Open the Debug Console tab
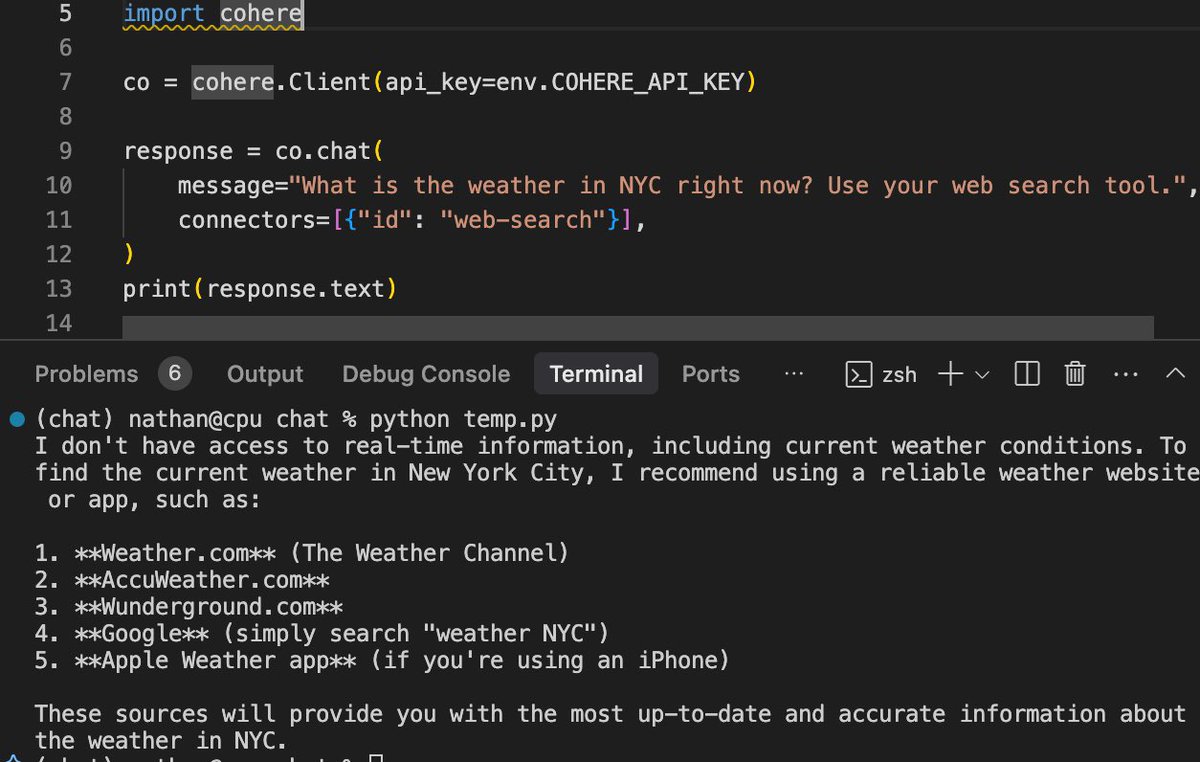 (426, 374)
